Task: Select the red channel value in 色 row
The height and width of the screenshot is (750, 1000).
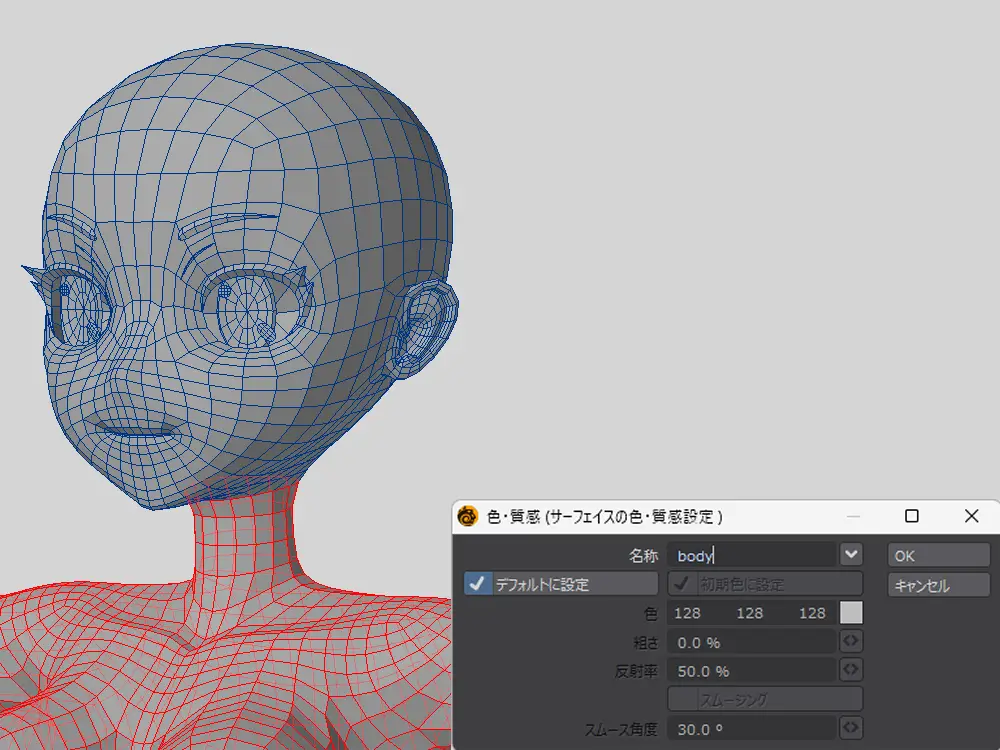Action: tap(688, 613)
